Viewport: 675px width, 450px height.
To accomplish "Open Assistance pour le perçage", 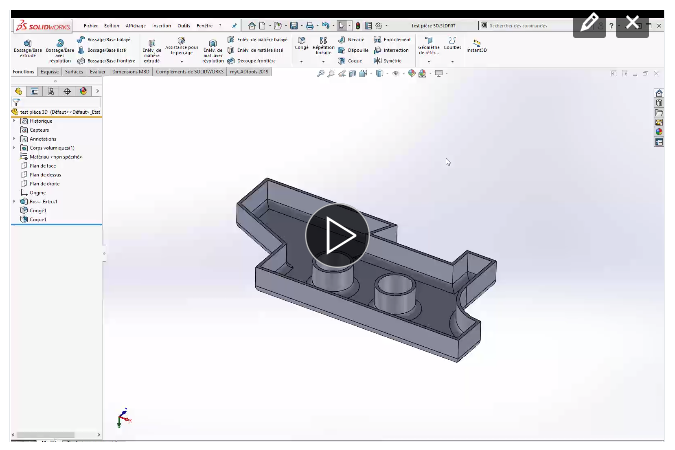I will coord(182,47).
